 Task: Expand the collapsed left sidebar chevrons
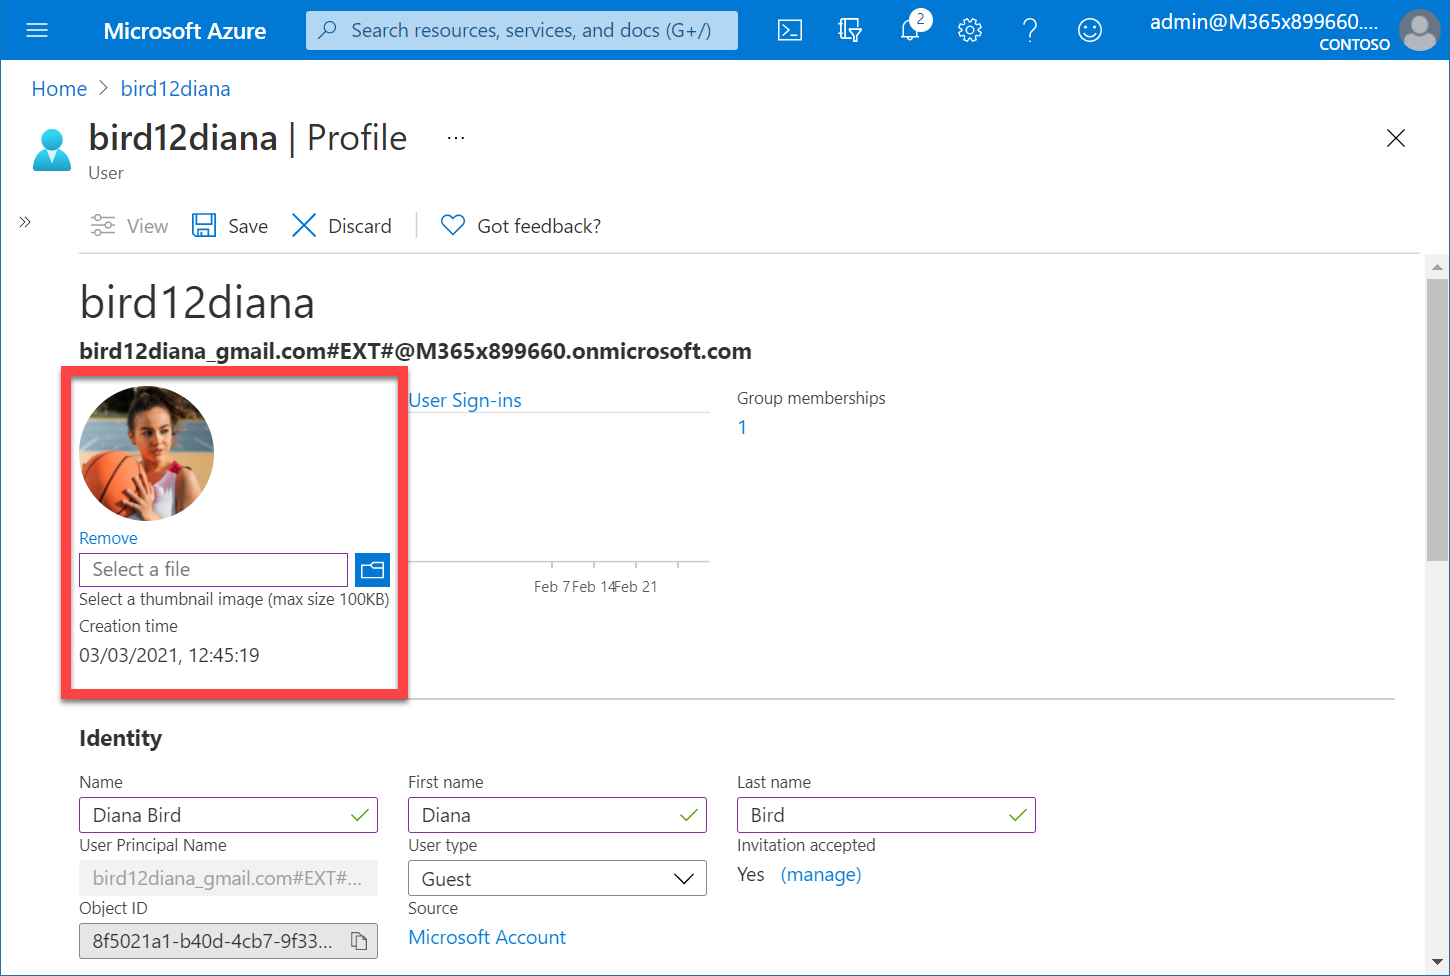25,222
